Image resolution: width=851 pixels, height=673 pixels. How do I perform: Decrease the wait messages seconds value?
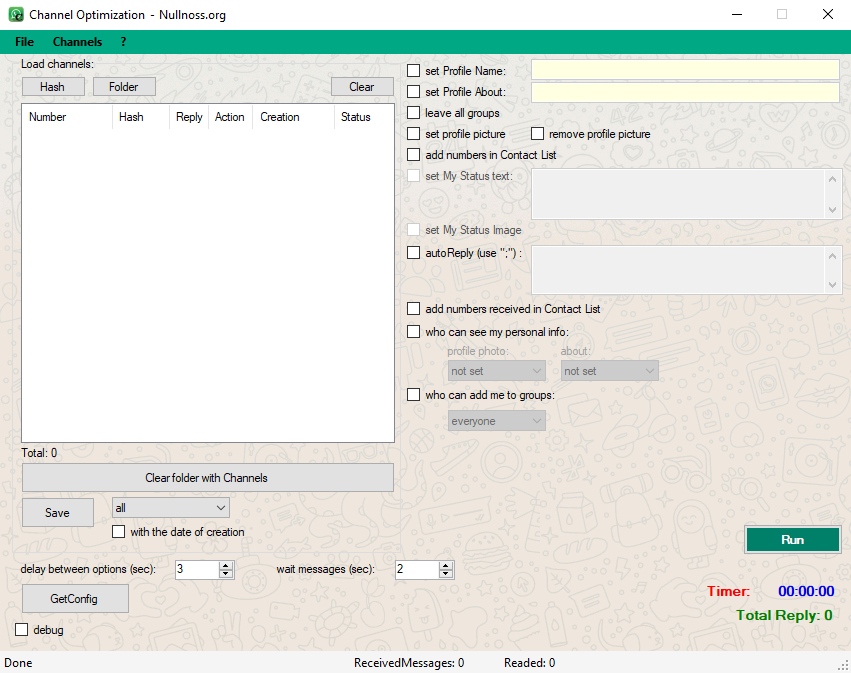[x=446, y=574]
